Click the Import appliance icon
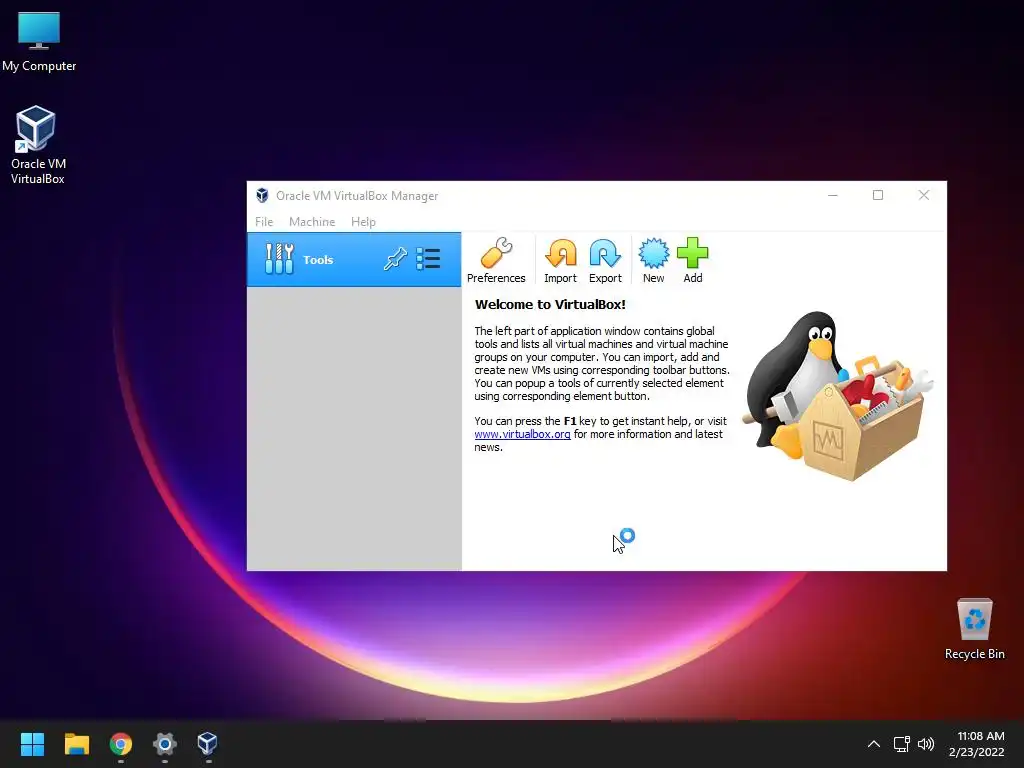Viewport: 1024px width, 768px height. coord(560,260)
